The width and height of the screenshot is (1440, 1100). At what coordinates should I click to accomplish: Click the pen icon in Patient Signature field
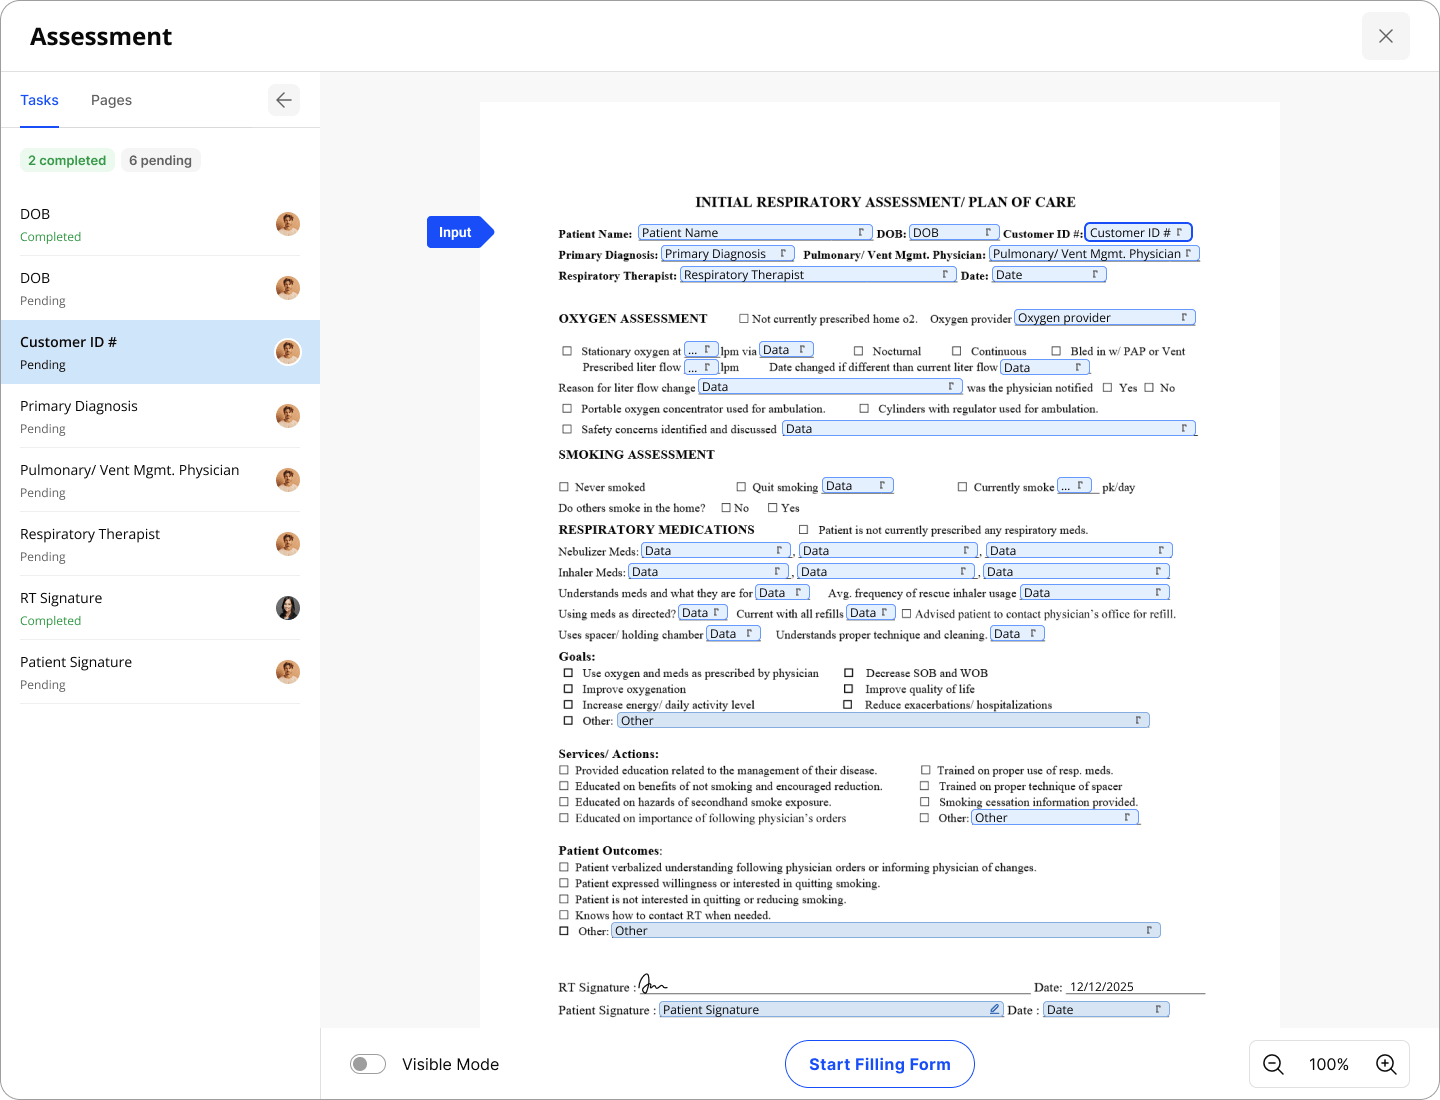(x=994, y=1010)
